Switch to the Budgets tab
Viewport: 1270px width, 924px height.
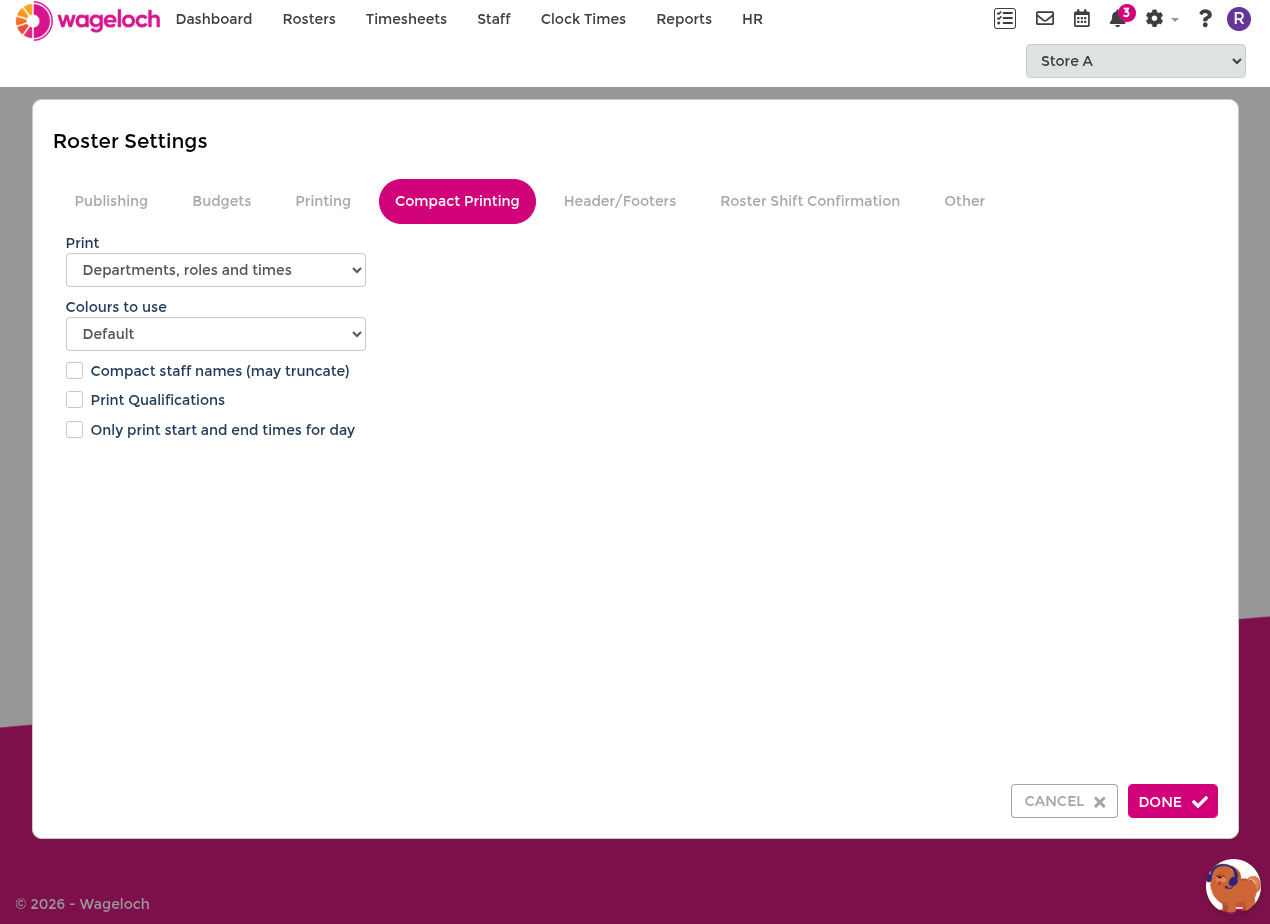click(x=222, y=201)
